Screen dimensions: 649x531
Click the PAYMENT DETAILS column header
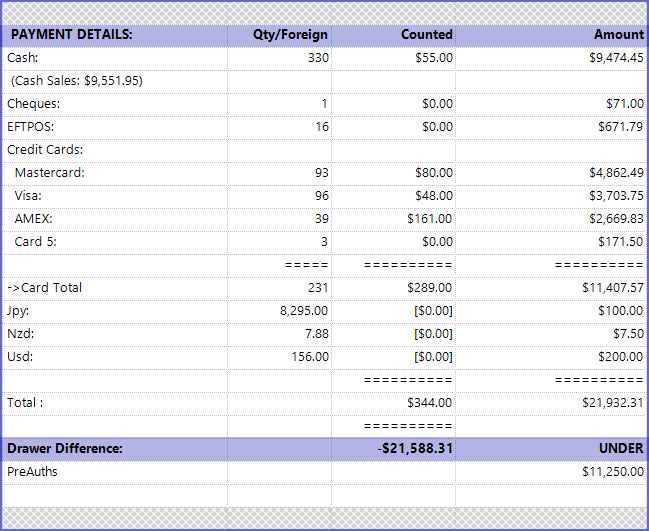[x=71, y=34]
